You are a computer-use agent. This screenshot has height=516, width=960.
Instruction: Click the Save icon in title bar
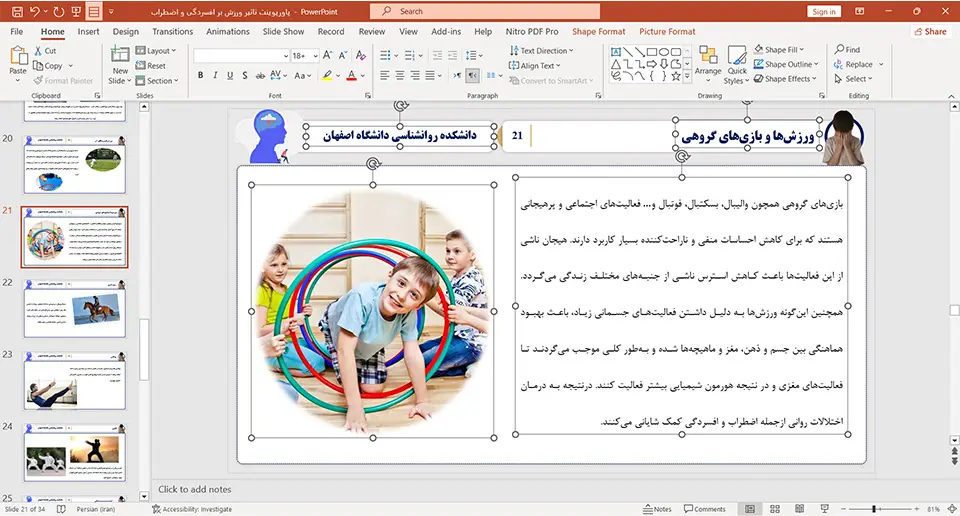17,12
